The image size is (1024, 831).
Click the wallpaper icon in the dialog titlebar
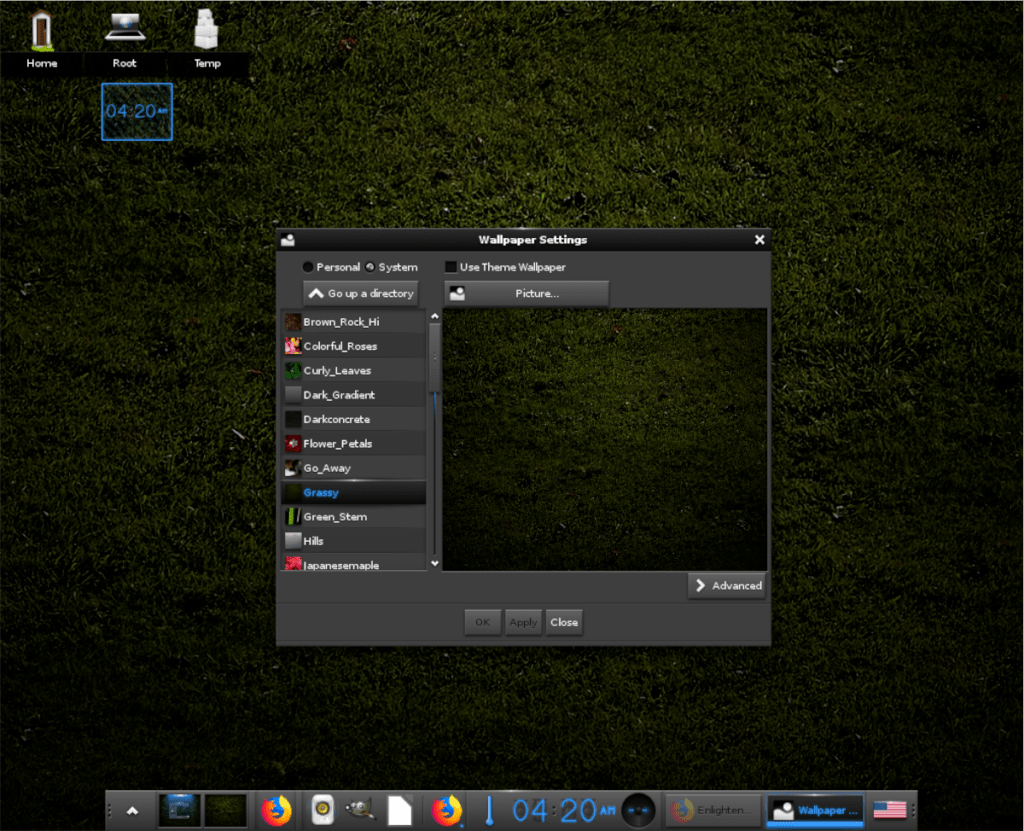[289, 240]
